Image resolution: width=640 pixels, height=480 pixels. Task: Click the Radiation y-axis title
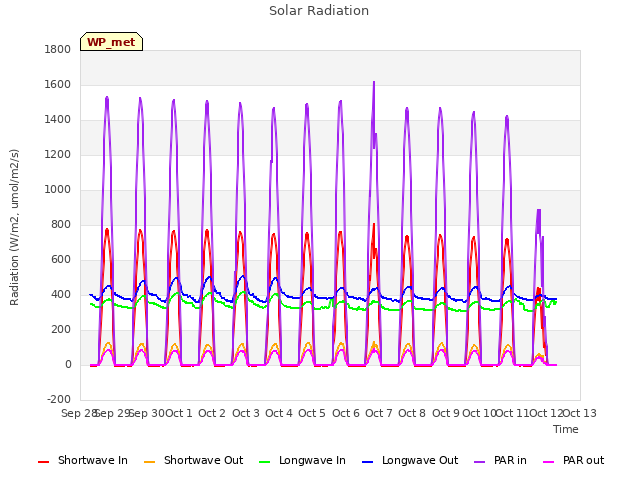pos(14,227)
